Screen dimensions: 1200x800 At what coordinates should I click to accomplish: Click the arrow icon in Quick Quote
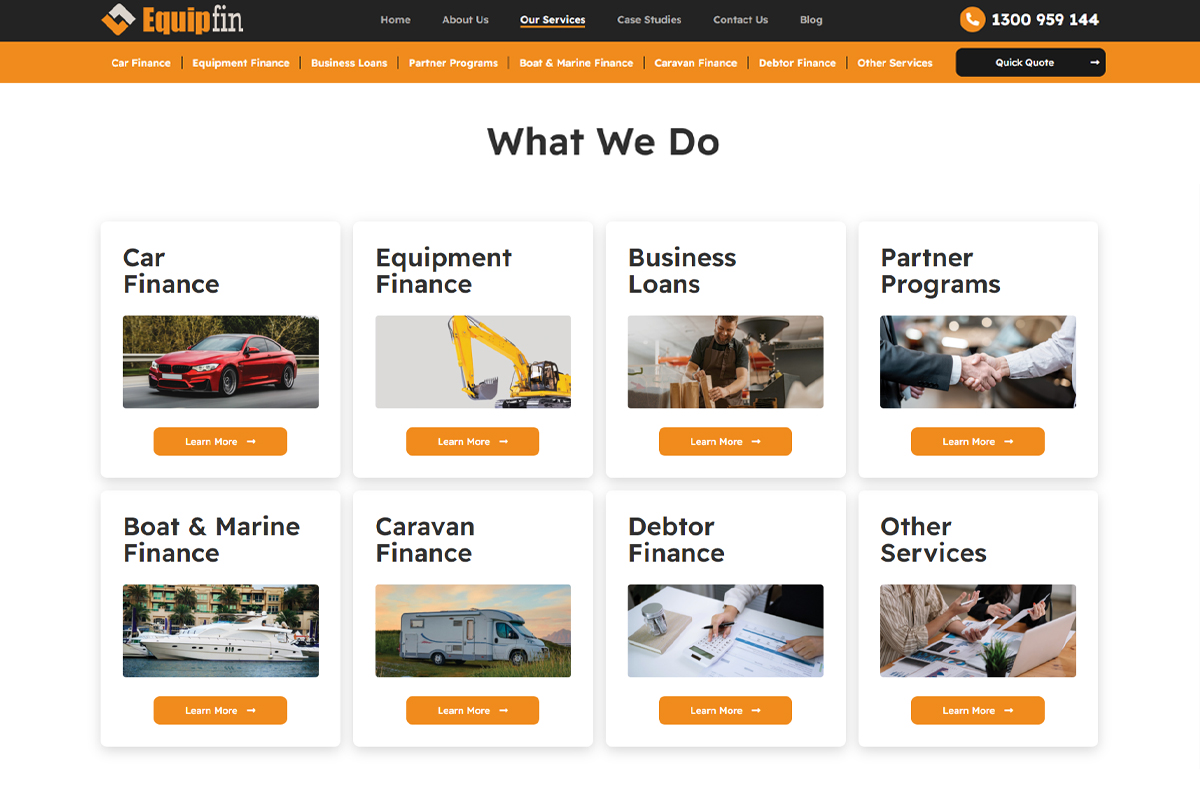coord(1095,62)
